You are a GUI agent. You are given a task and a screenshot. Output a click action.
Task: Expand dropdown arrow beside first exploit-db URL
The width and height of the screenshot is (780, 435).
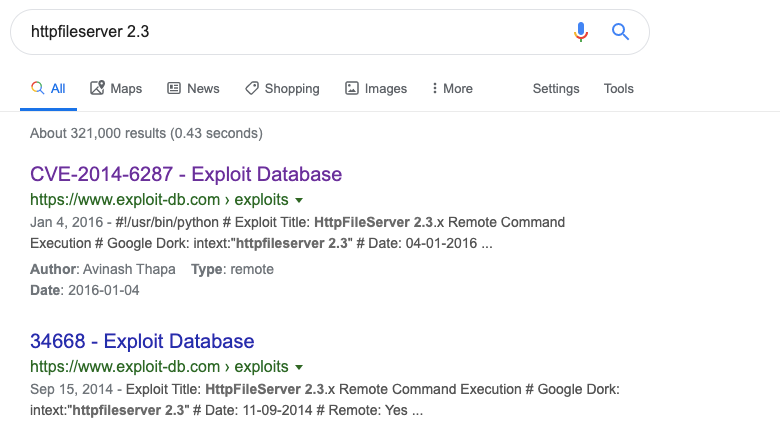coord(299,200)
